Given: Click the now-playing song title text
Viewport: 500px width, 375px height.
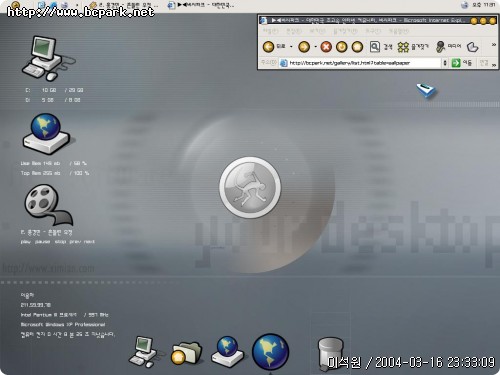Looking at the screenshot, I should [46, 232].
